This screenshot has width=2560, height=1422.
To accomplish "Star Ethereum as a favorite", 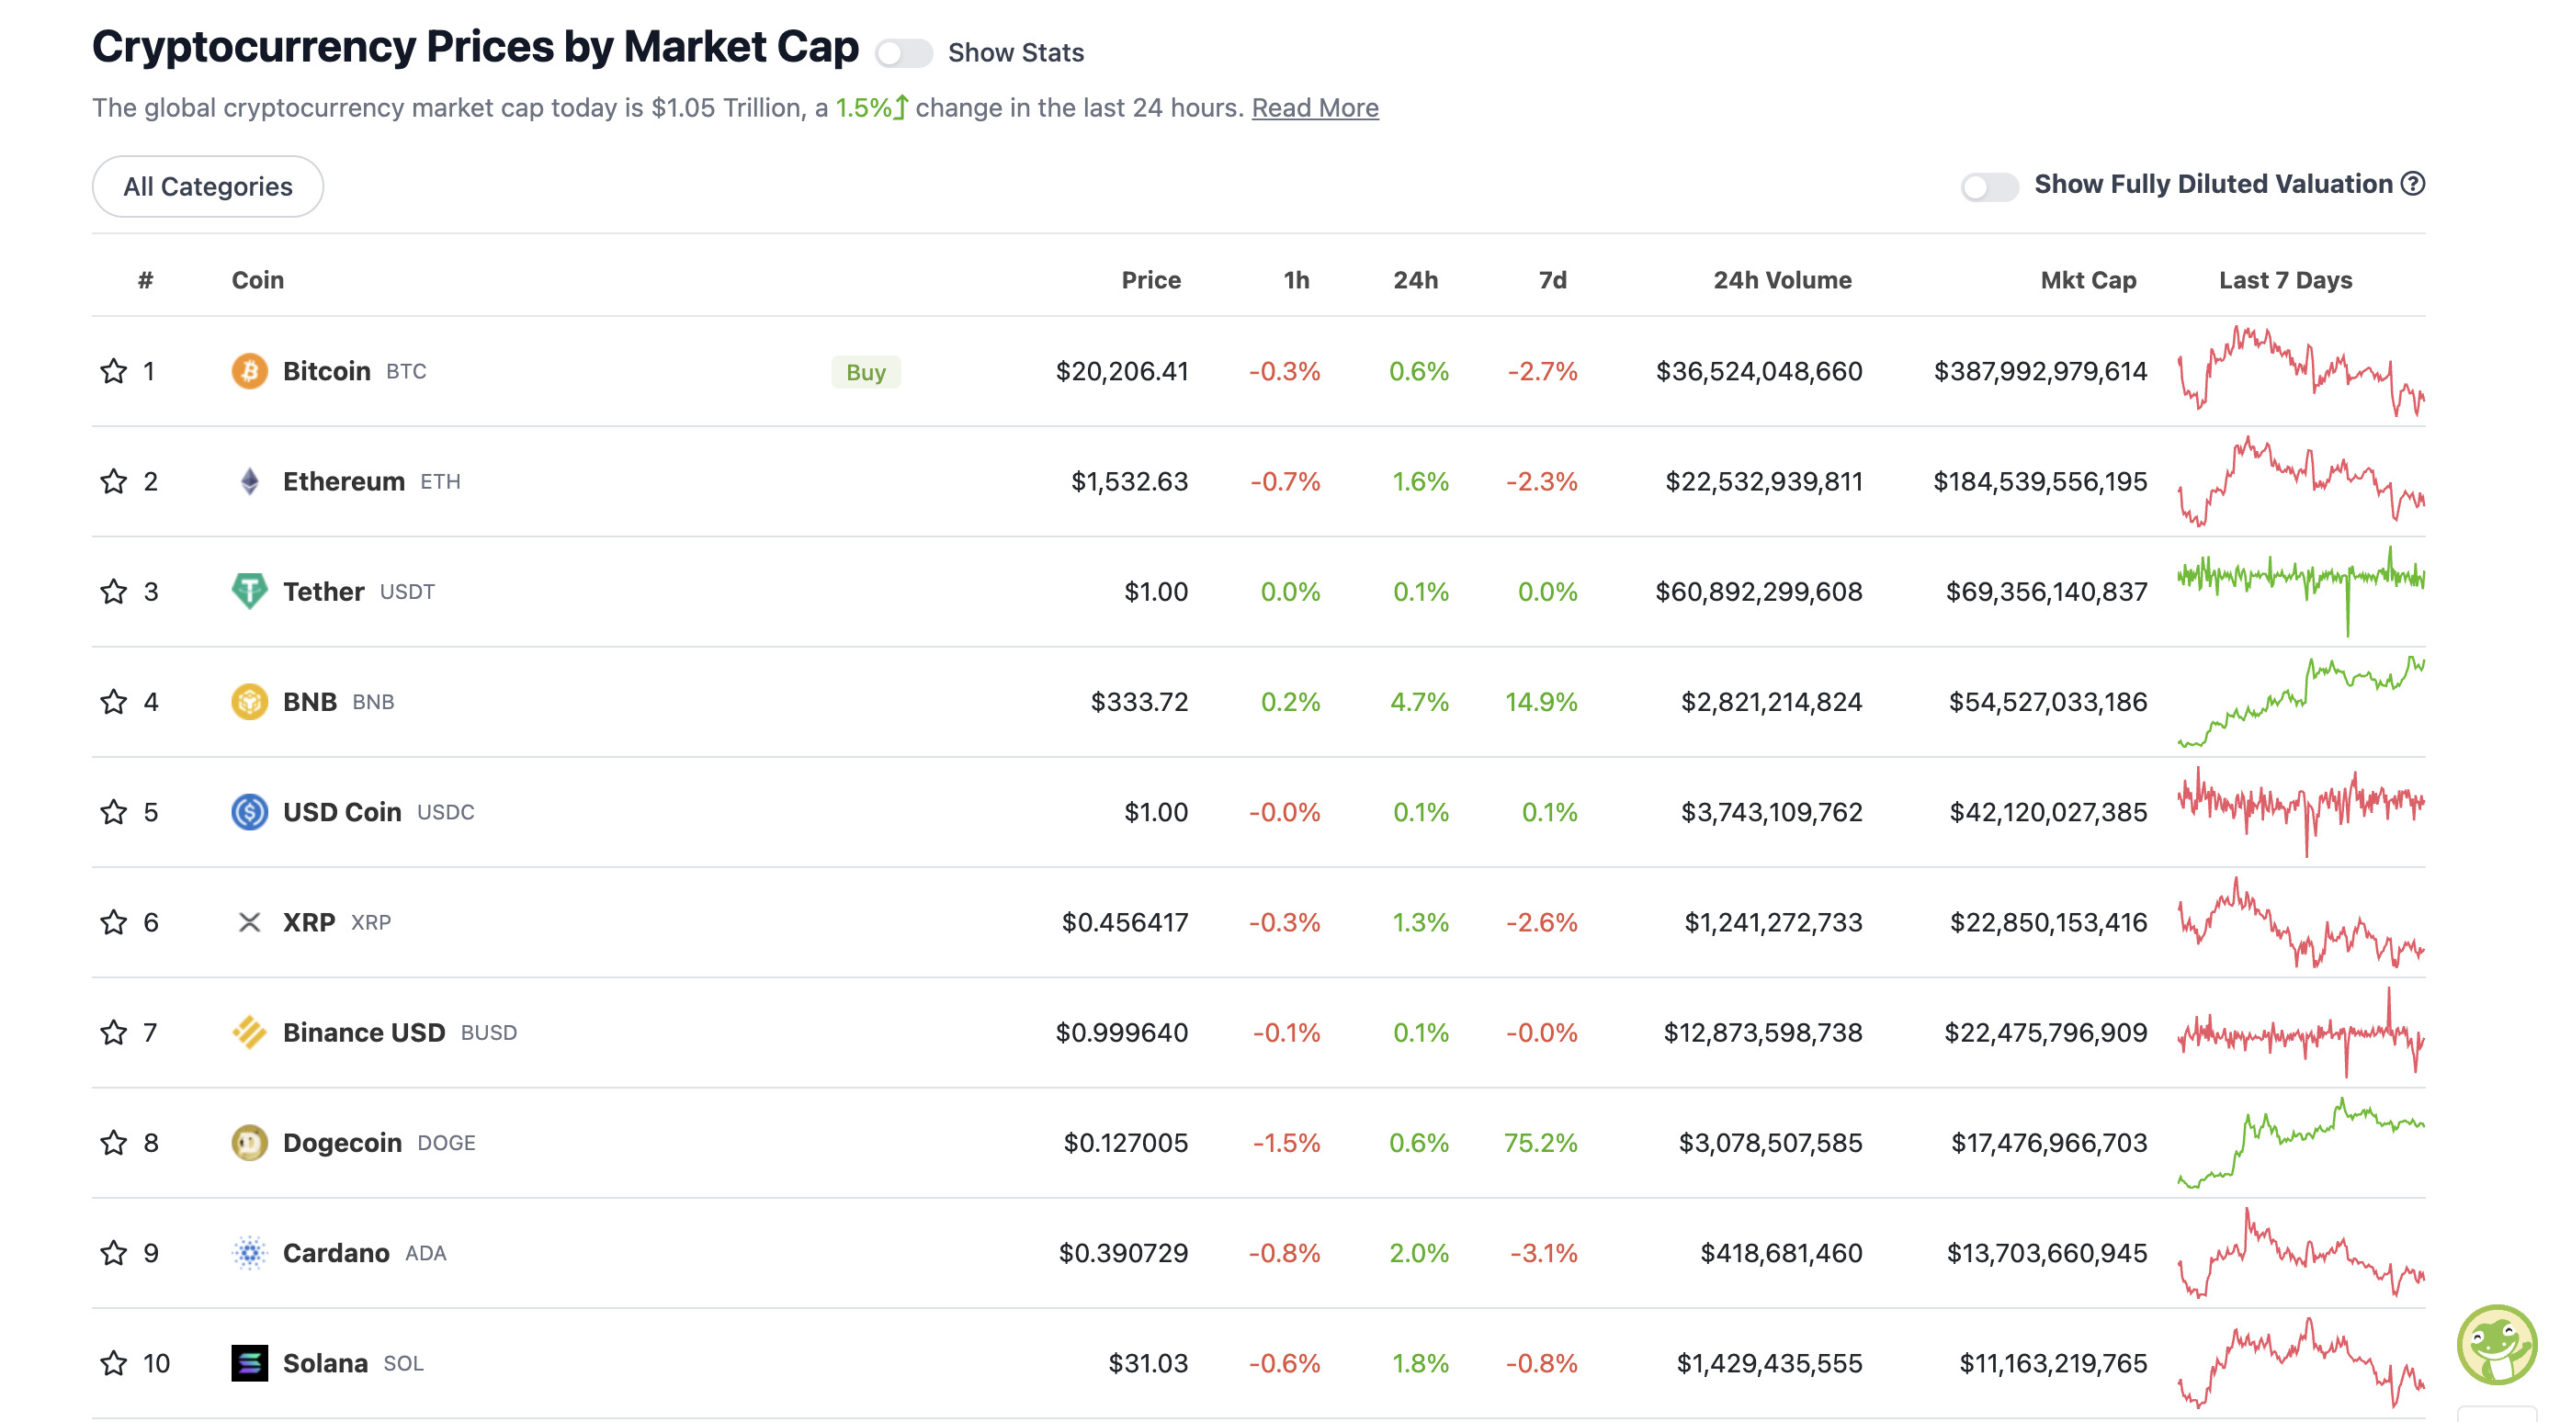I will click(x=114, y=481).
